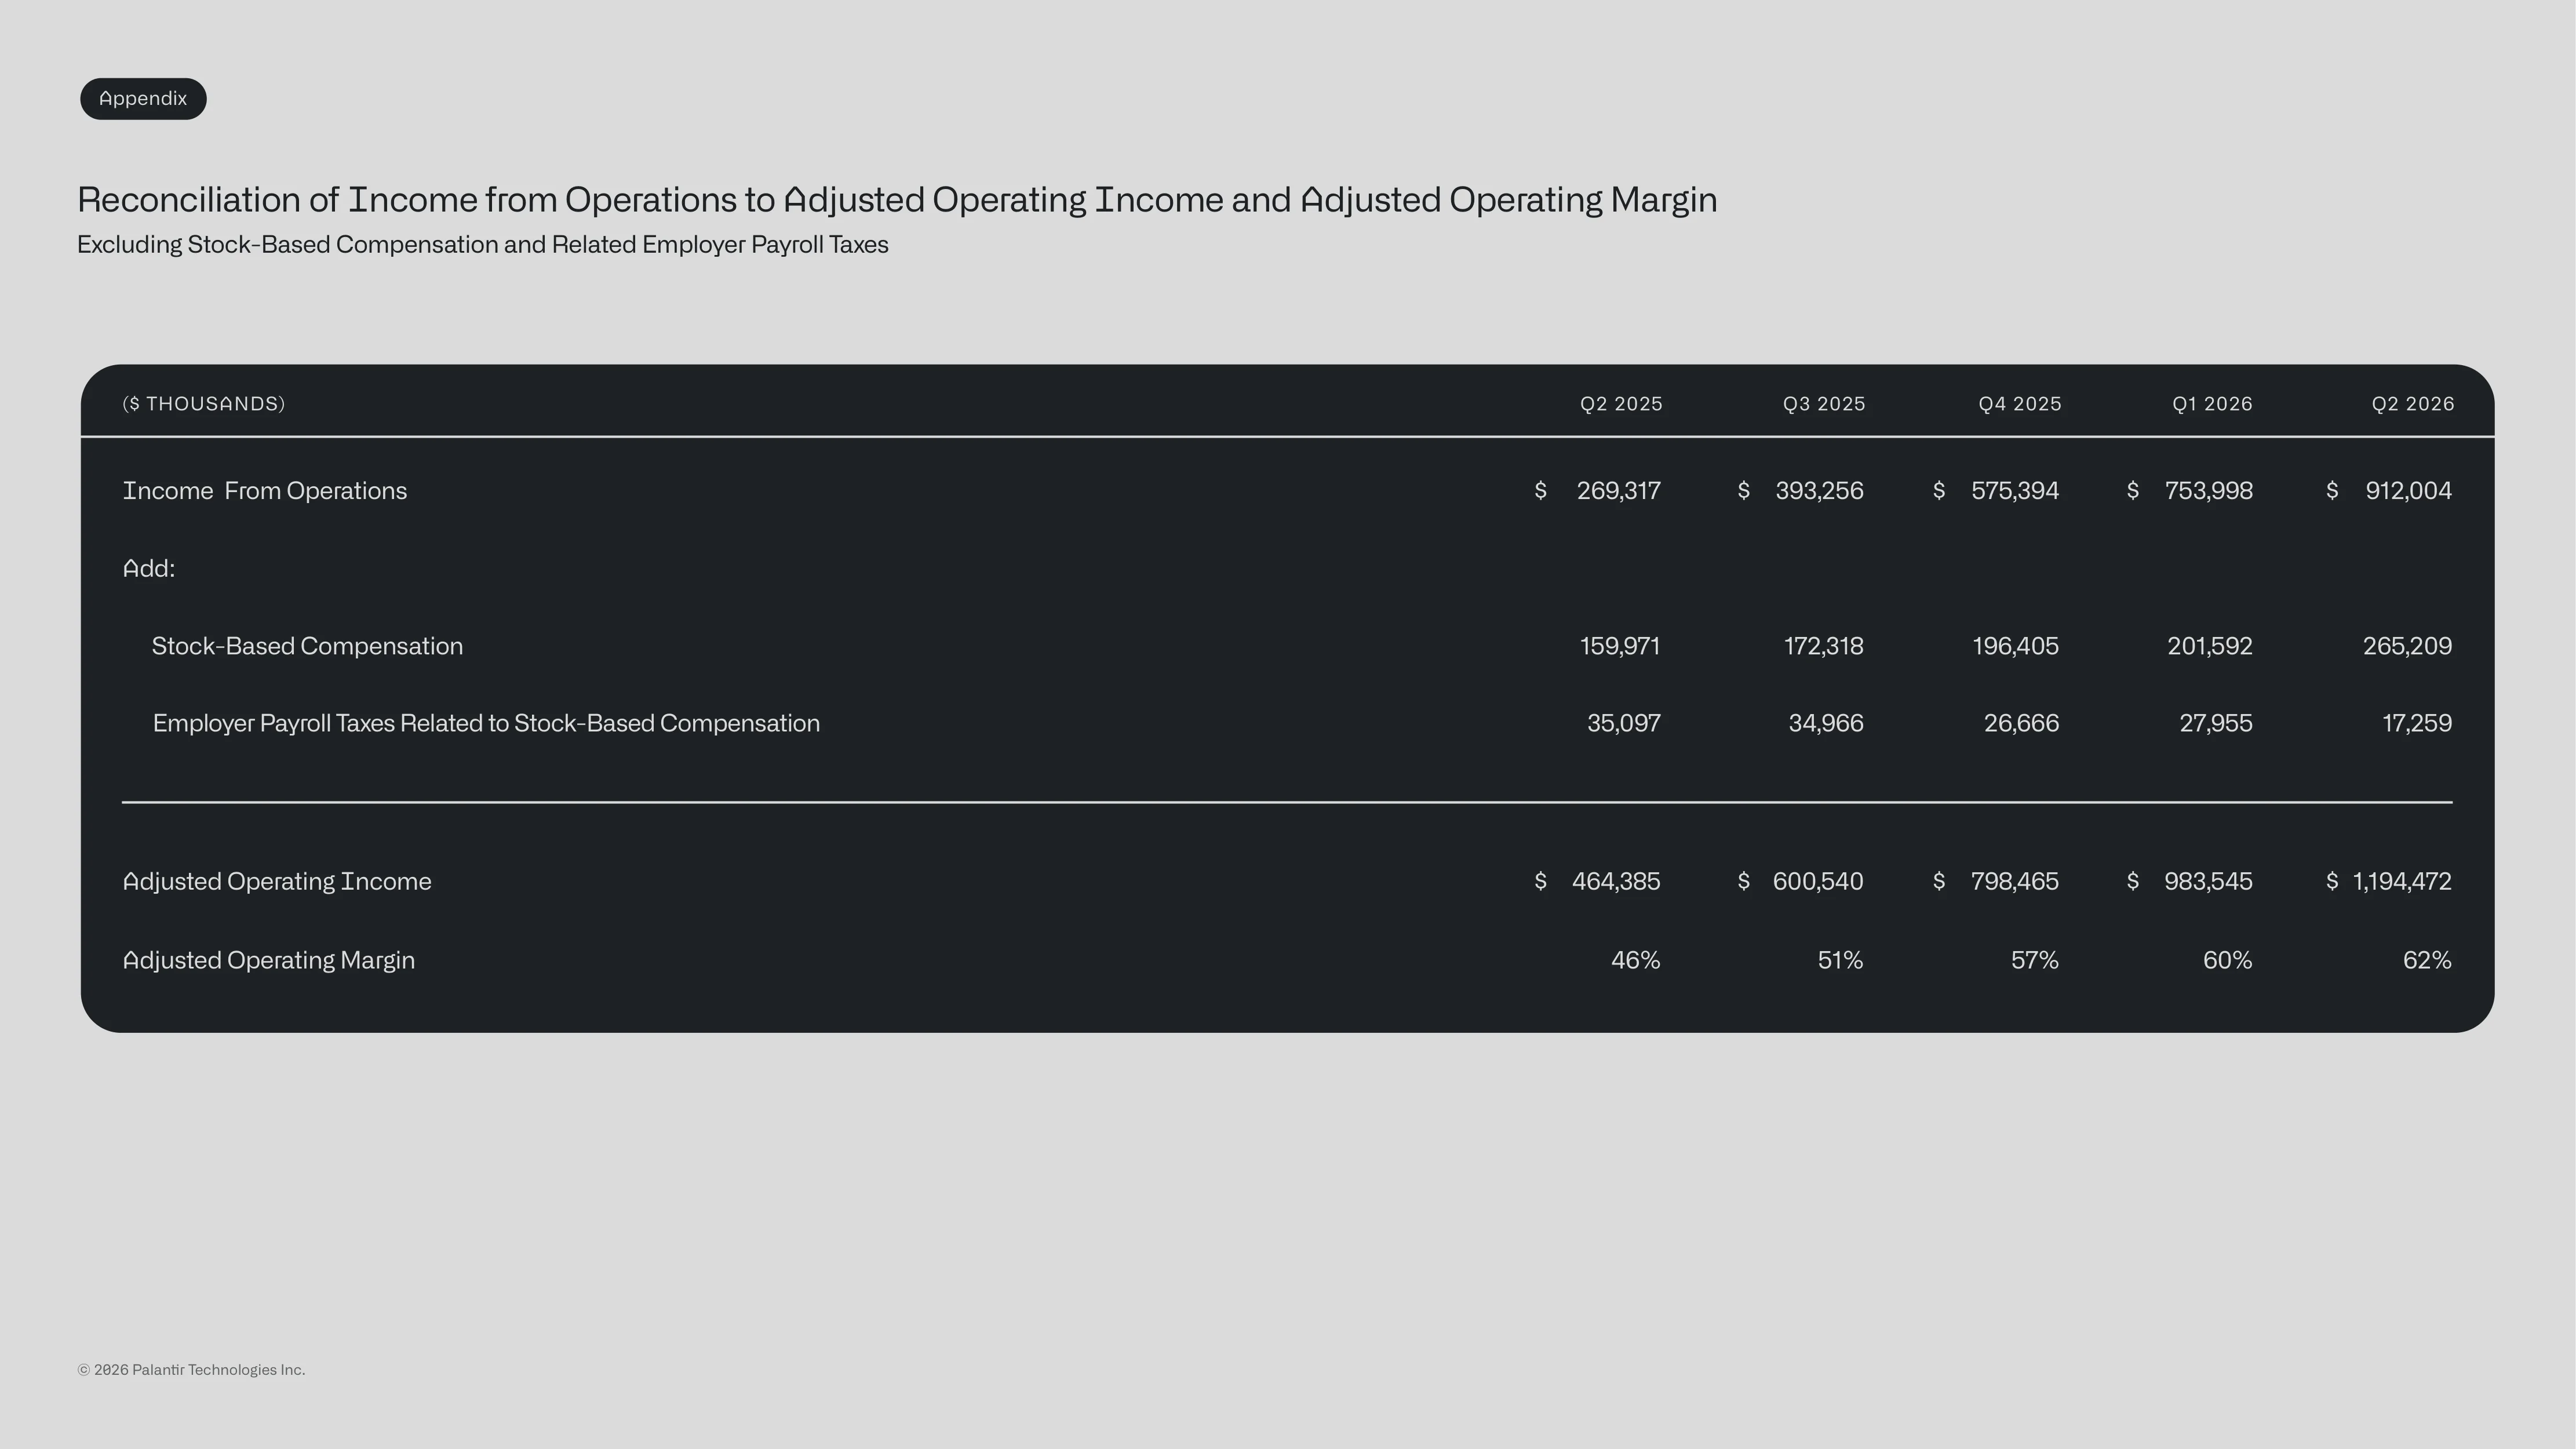The width and height of the screenshot is (2576, 1449).
Task: Click the 62% margin value
Action: (2427, 961)
